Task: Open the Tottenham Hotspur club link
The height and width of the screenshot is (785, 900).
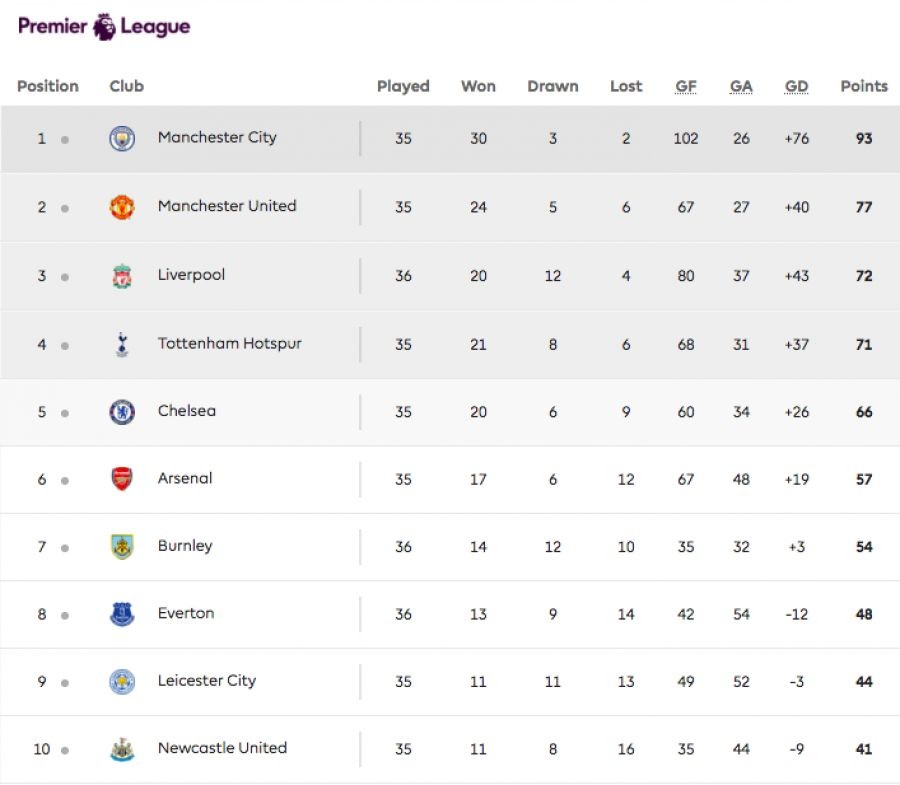Action: [x=229, y=344]
